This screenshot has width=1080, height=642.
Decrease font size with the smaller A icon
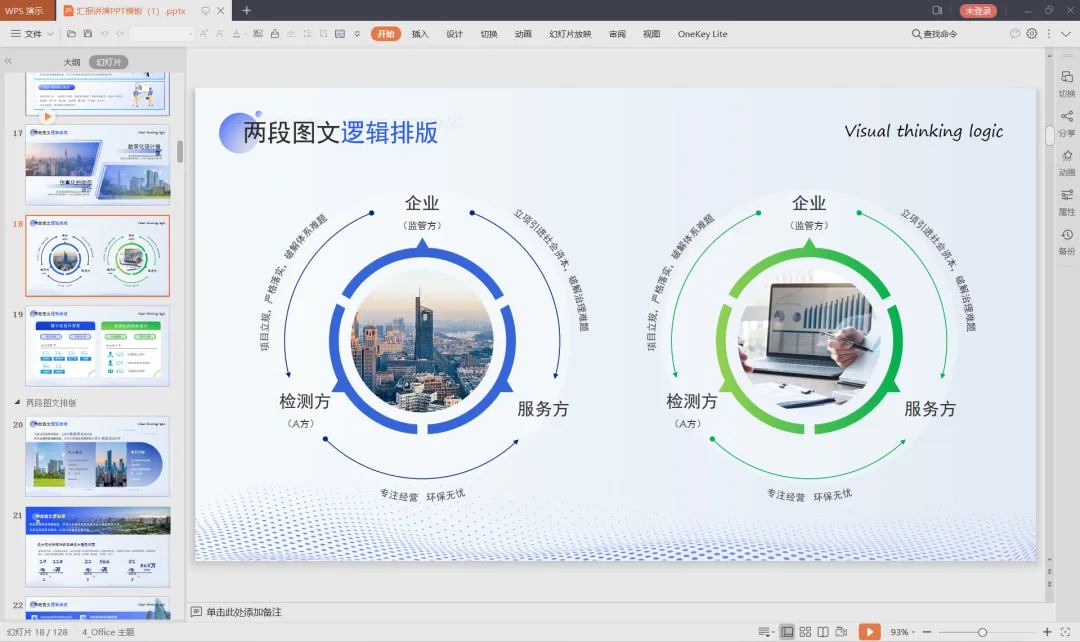click(x=220, y=34)
